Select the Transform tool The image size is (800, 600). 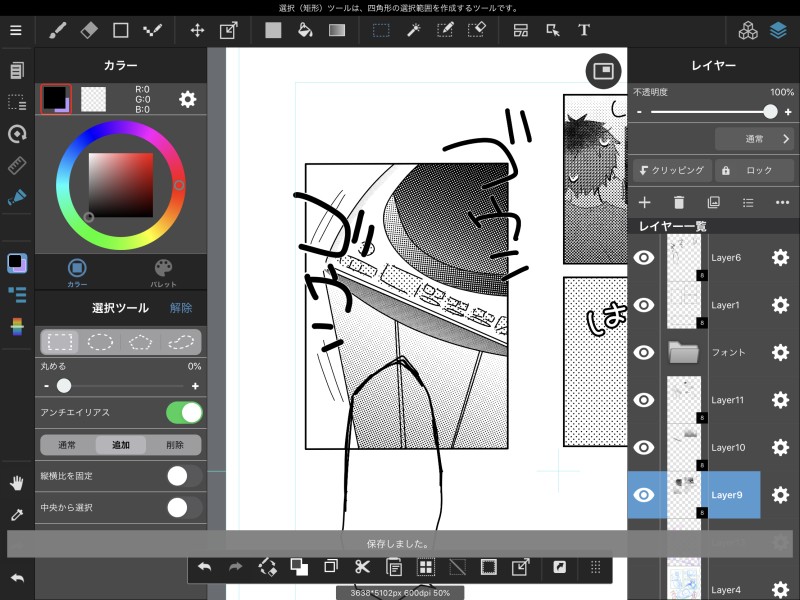click(x=229, y=31)
